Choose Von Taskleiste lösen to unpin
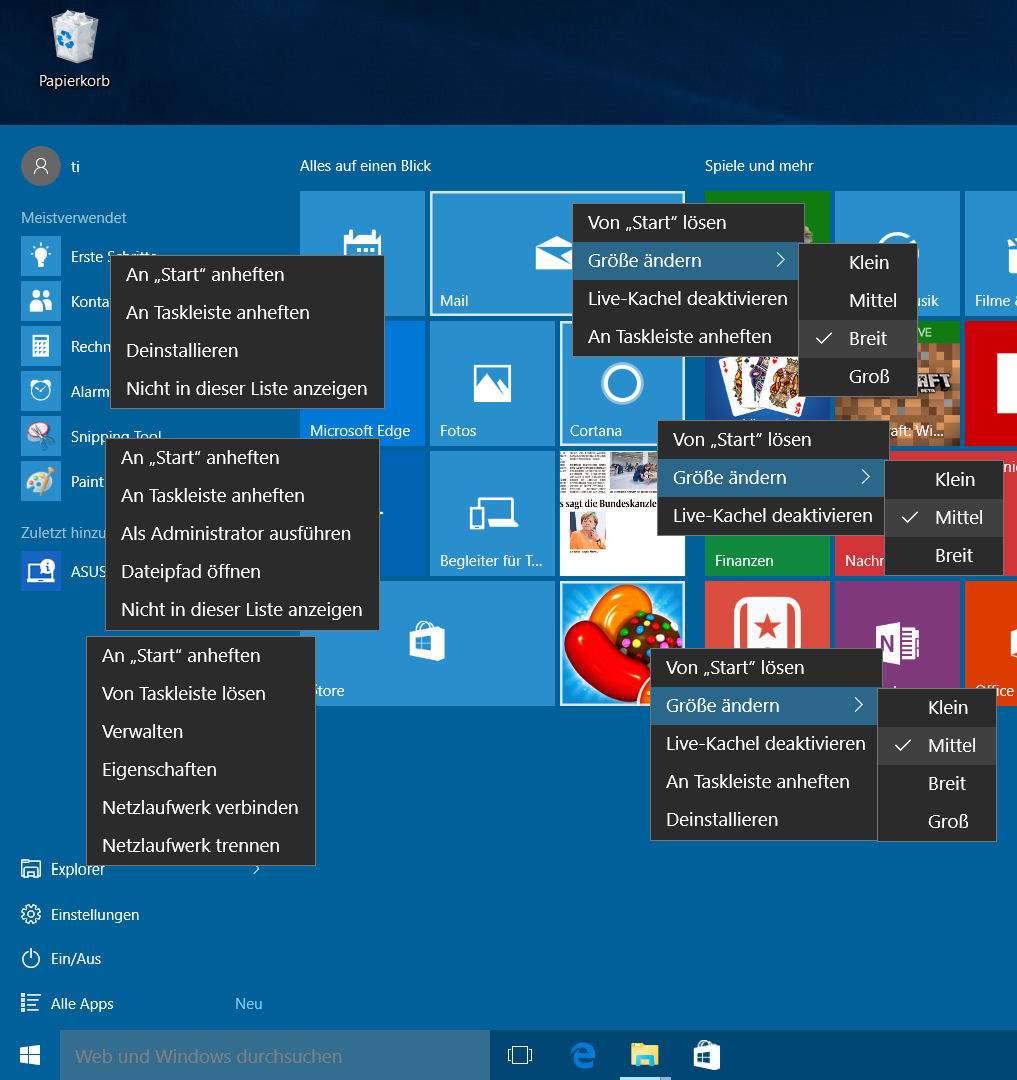The width and height of the screenshot is (1017, 1080). tap(184, 694)
